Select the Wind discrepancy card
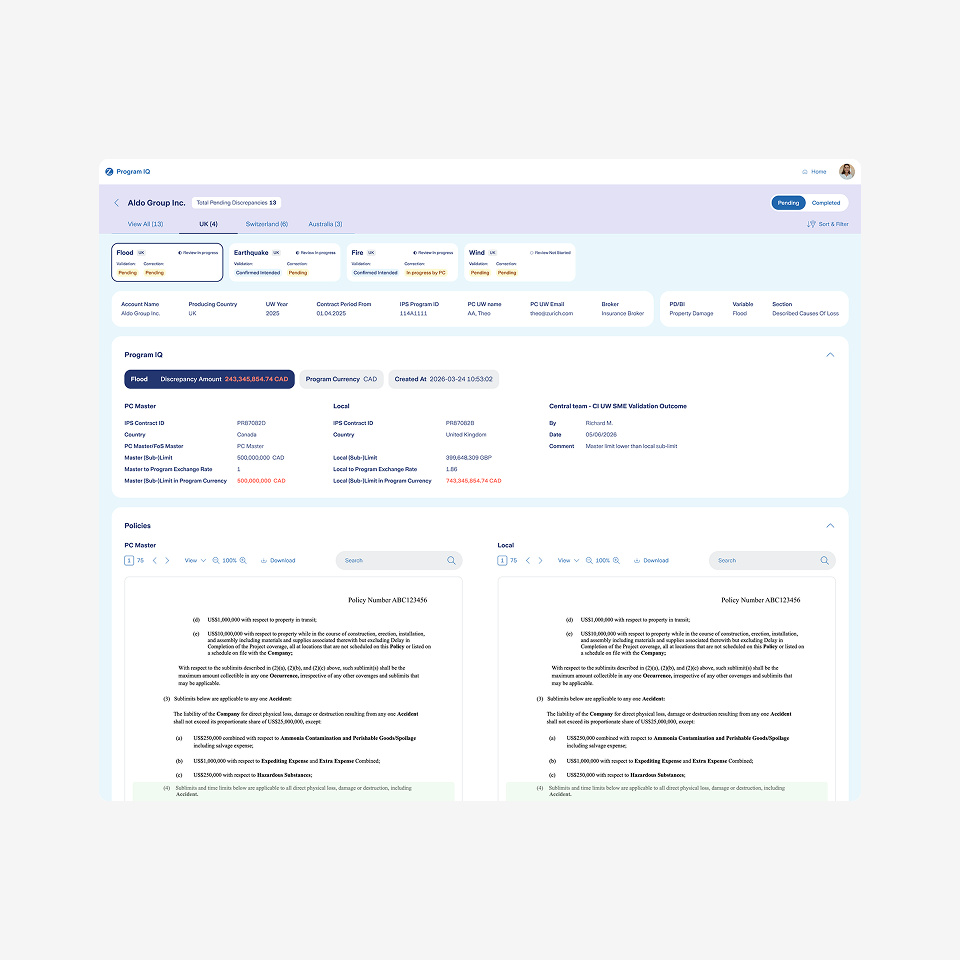 520,263
